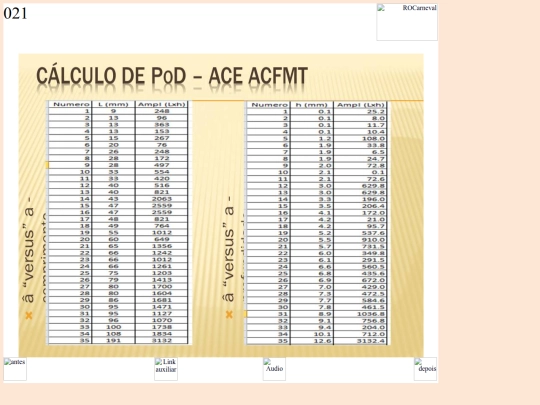This screenshot has height=405, width=540.
Task: Go to previous slide via 'antes' icon
Action: tap(15, 369)
